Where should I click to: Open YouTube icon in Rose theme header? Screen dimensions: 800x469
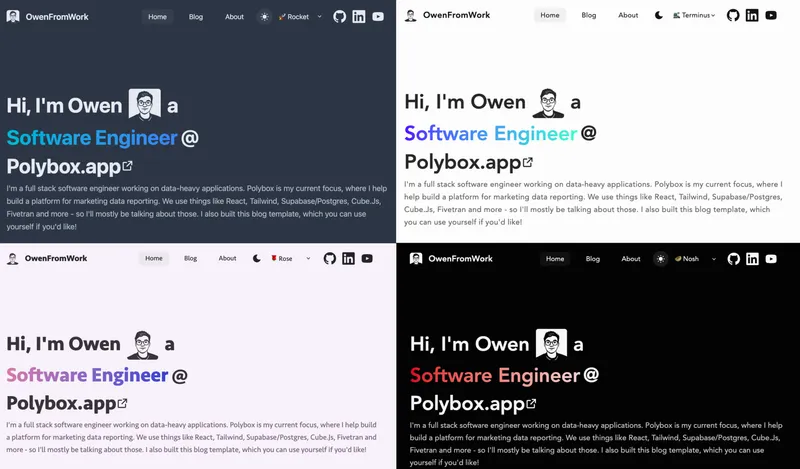[x=367, y=259]
